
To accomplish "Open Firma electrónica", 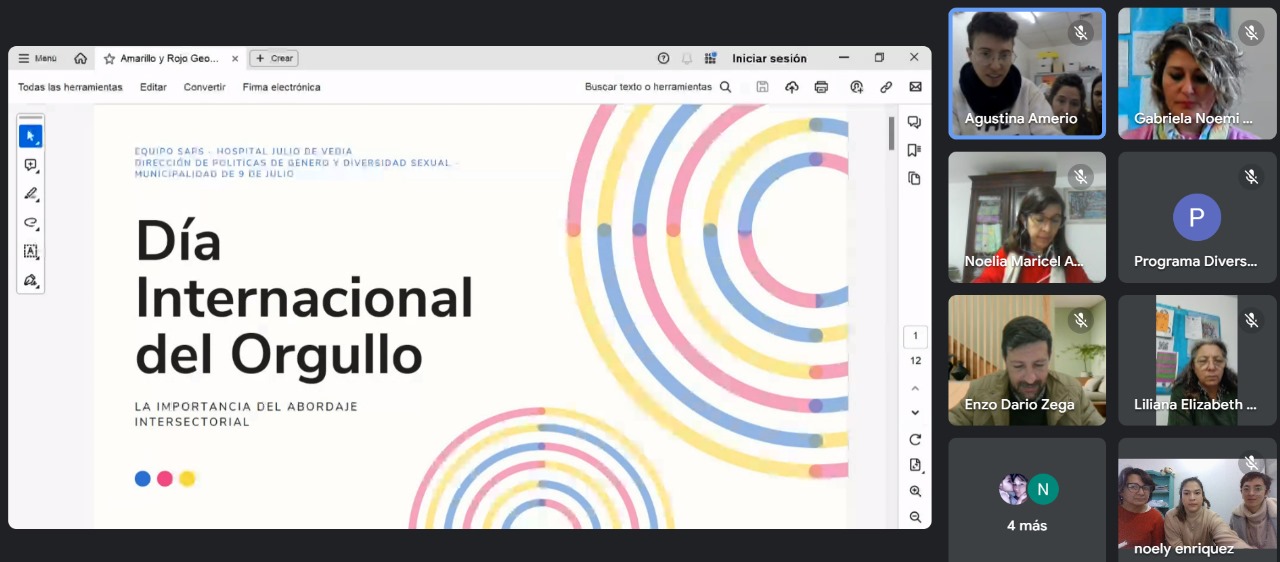I will point(281,87).
